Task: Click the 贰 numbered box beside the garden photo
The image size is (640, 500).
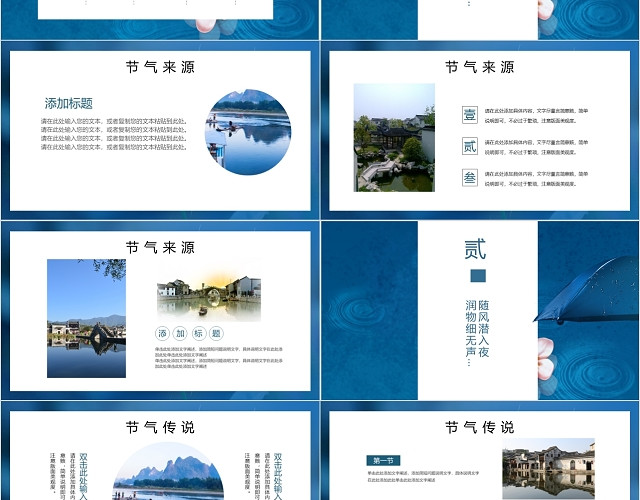Action: [470, 146]
